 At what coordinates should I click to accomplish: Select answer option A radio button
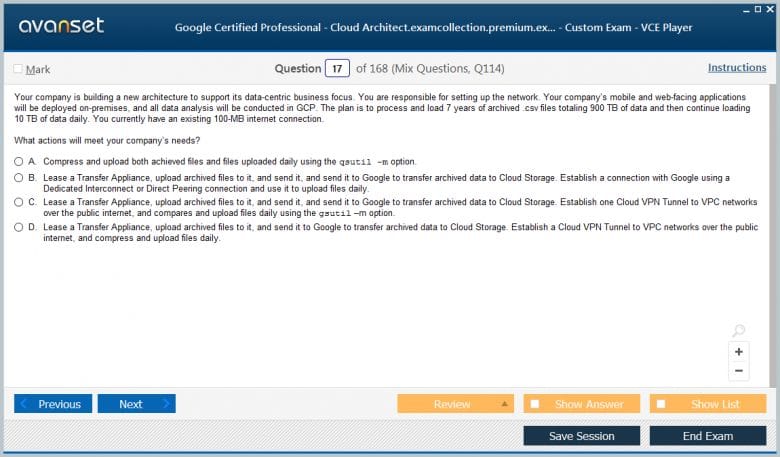click(x=18, y=161)
